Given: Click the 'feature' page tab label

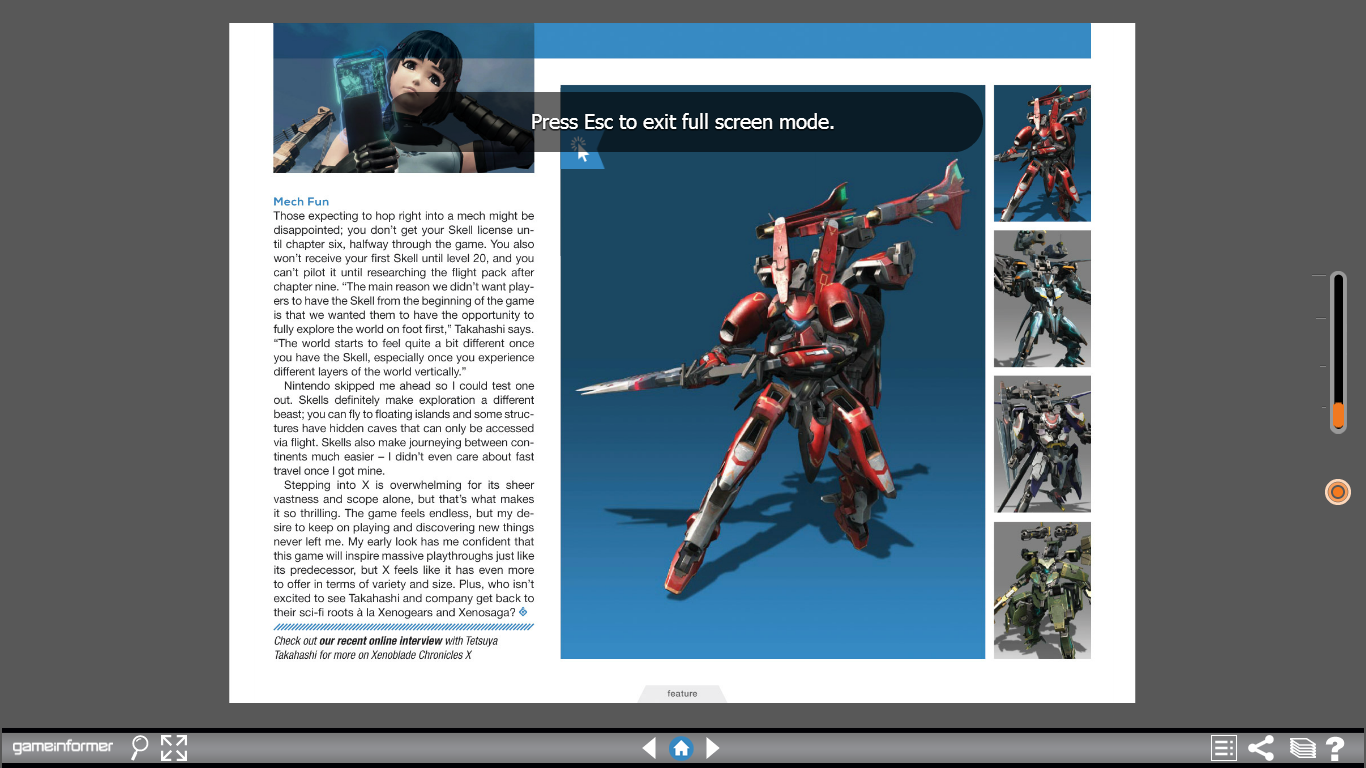Looking at the screenshot, I should [682, 693].
